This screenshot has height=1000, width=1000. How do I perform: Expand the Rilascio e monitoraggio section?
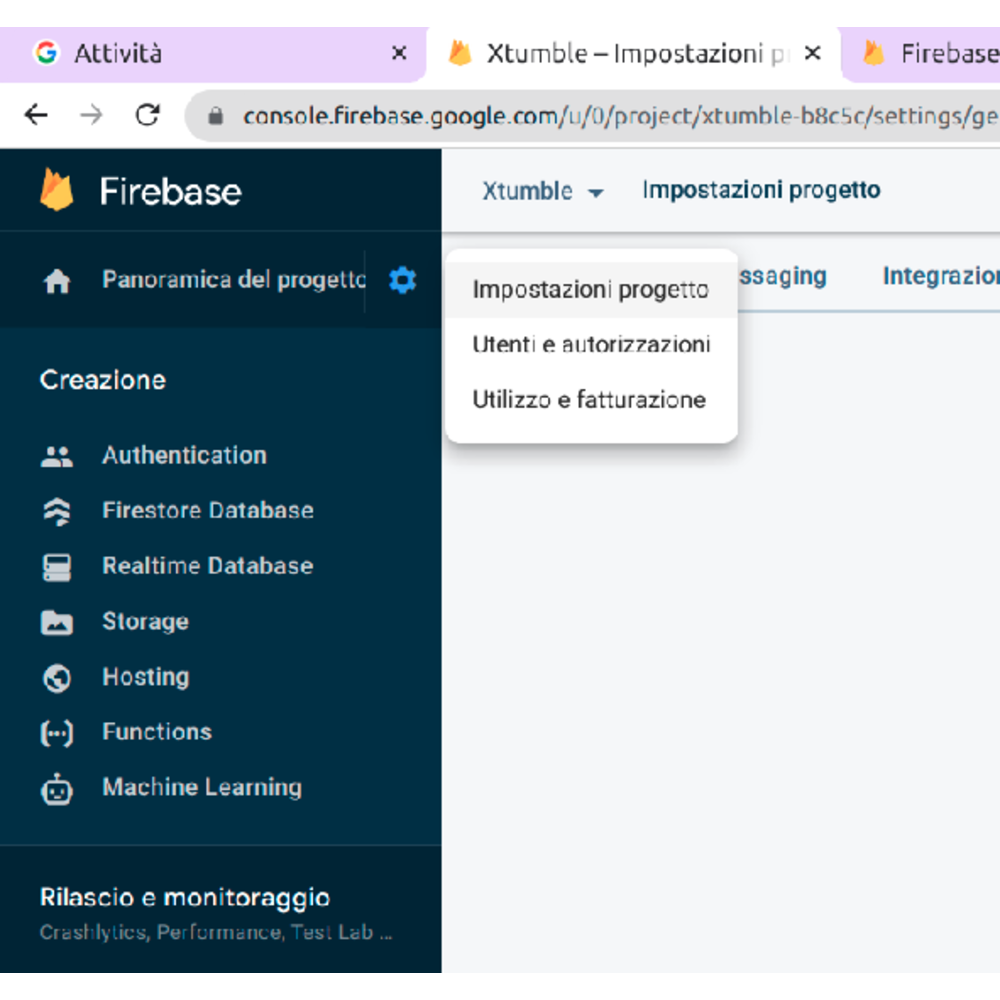tap(185, 897)
